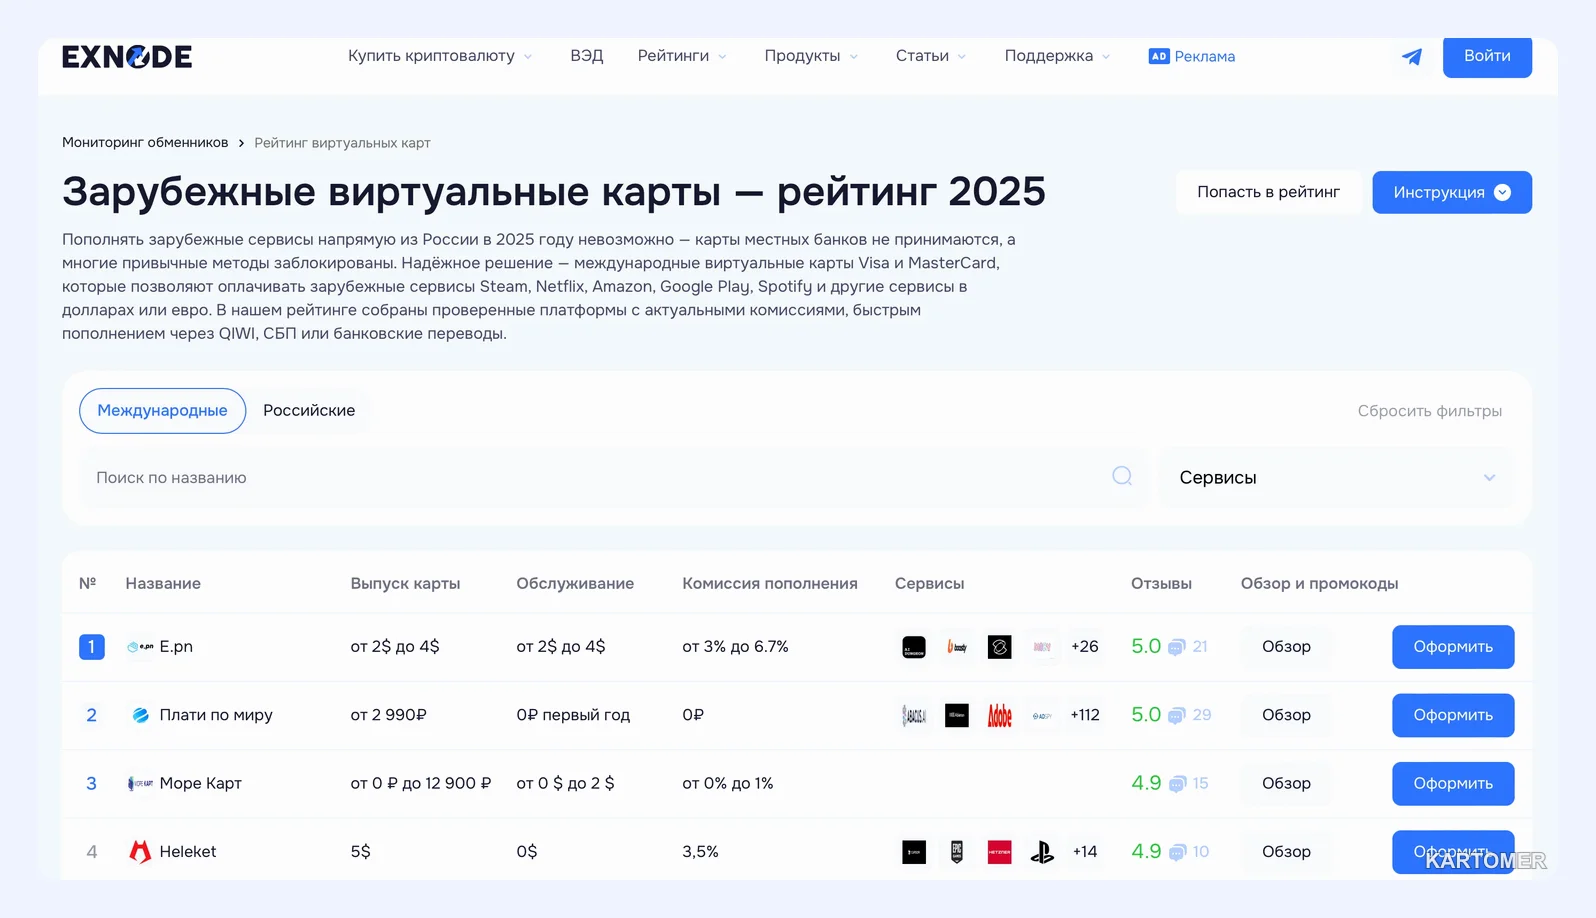The width and height of the screenshot is (1596, 918).
Task: Switch to the Российские tab
Action: pos(309,411)
